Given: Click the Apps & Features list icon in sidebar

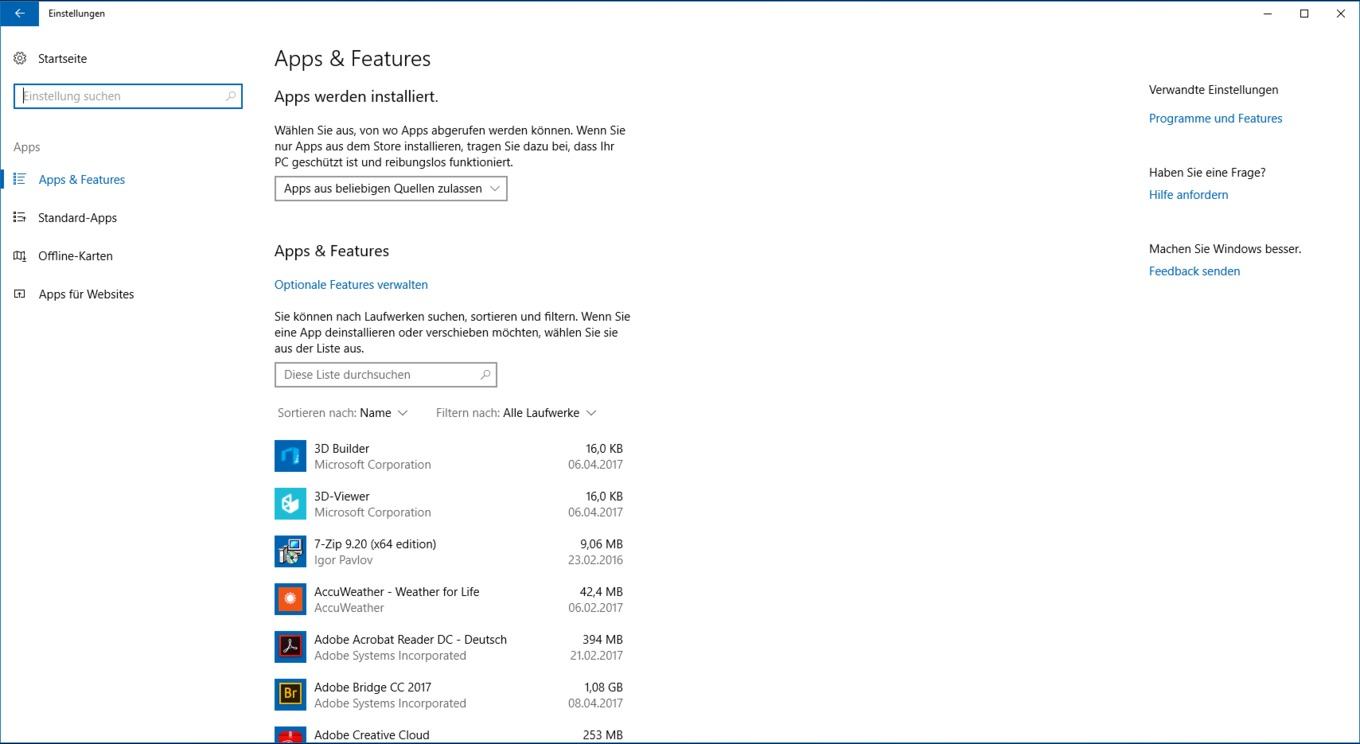Looking at the screenshot, I should coord(20,179).
